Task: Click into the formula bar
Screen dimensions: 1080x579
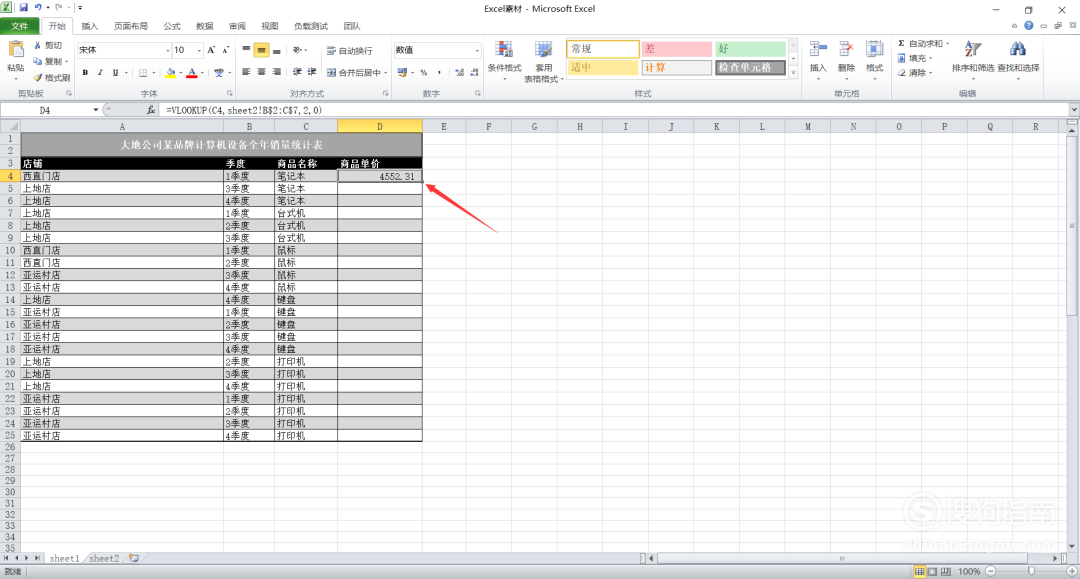Action: coord(613,110)
